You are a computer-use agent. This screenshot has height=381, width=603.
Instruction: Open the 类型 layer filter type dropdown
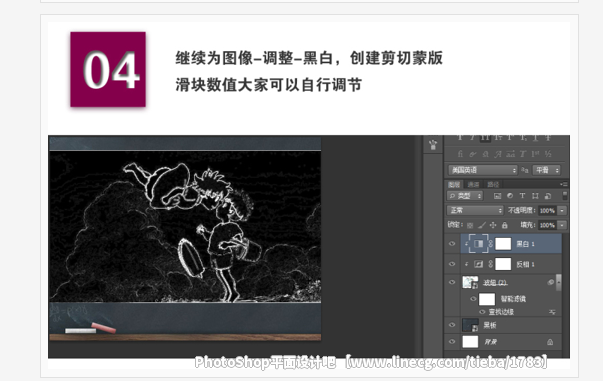pyautogui.click(x=465, y=196)
